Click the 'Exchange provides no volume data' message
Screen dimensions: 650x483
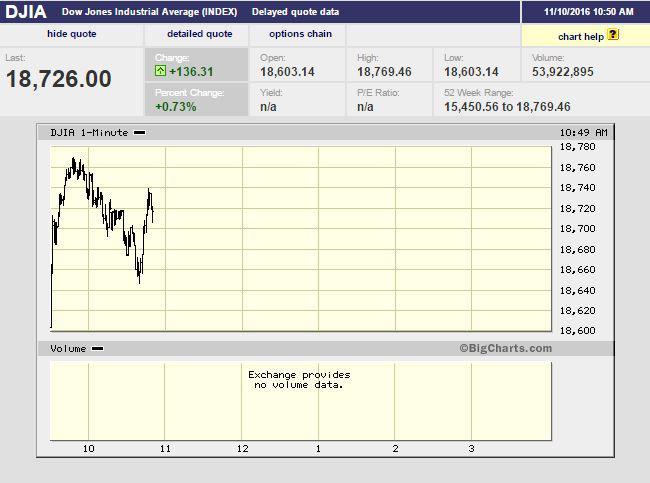(299, 379)
